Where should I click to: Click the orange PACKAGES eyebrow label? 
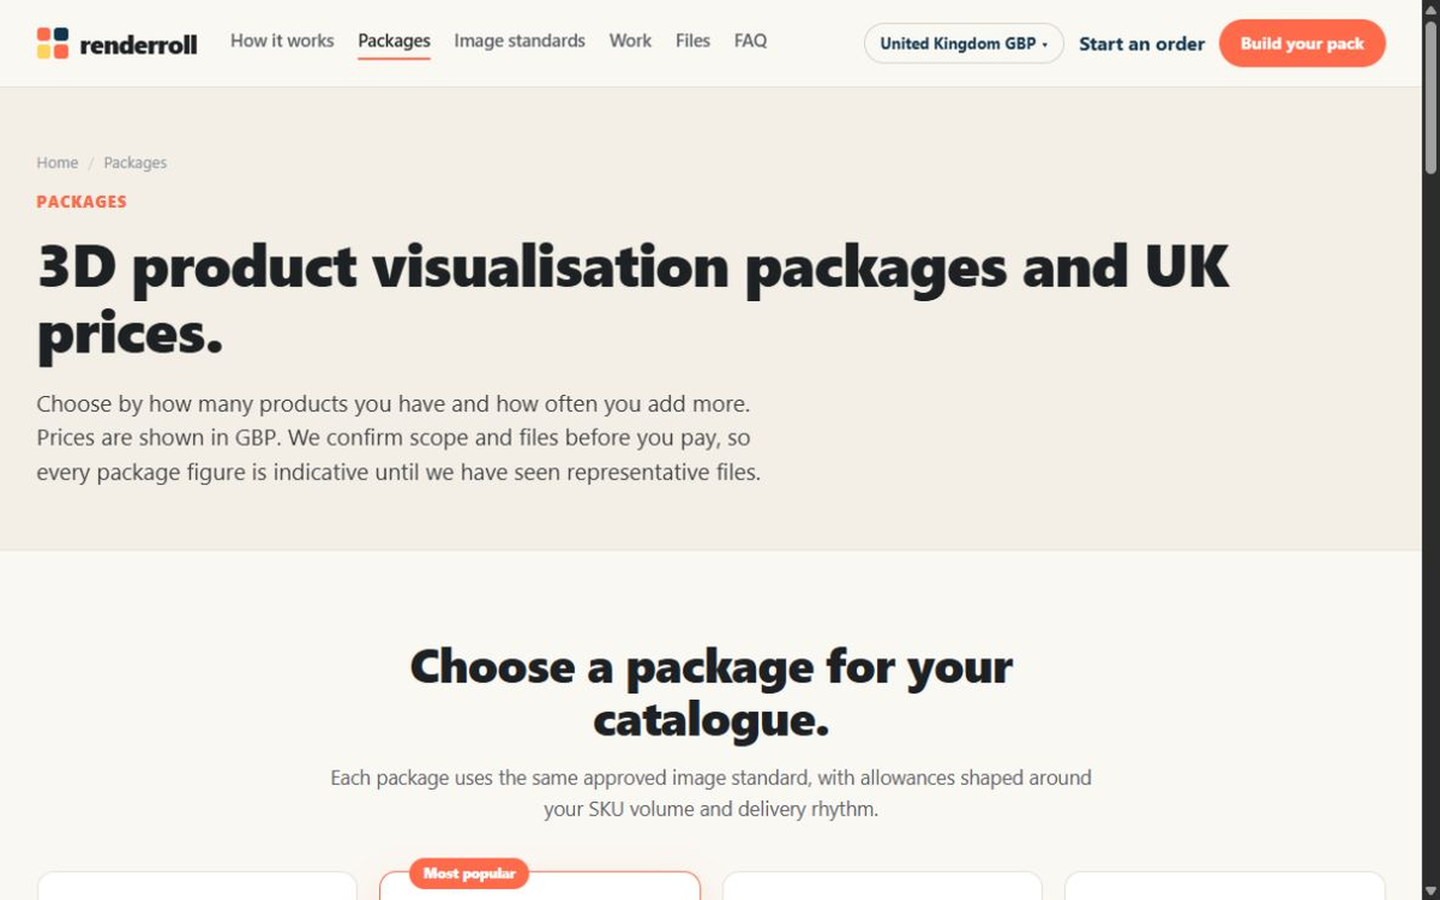click(82, 202)
